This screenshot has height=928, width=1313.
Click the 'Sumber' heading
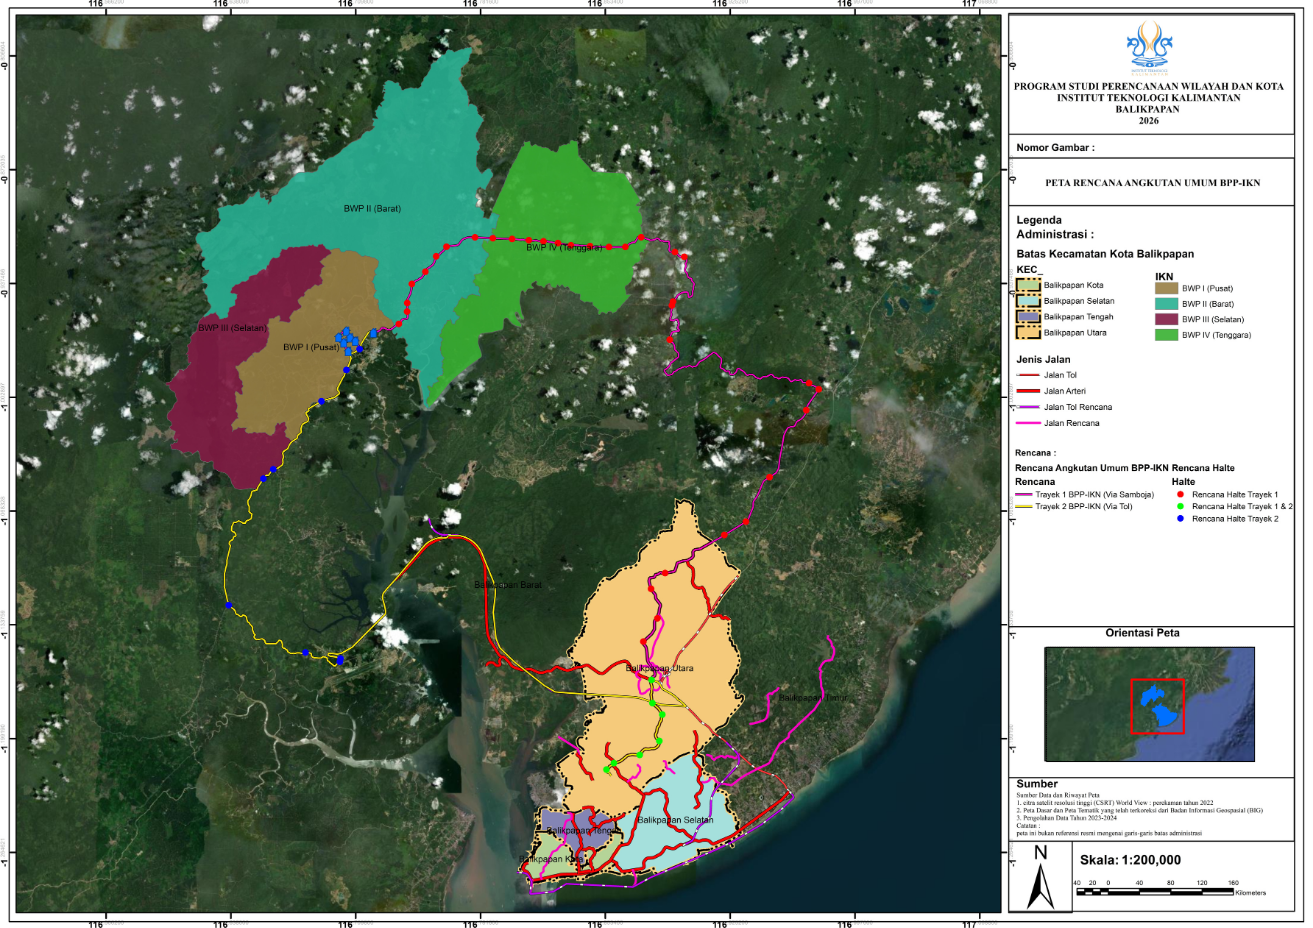click(1037, 784)
